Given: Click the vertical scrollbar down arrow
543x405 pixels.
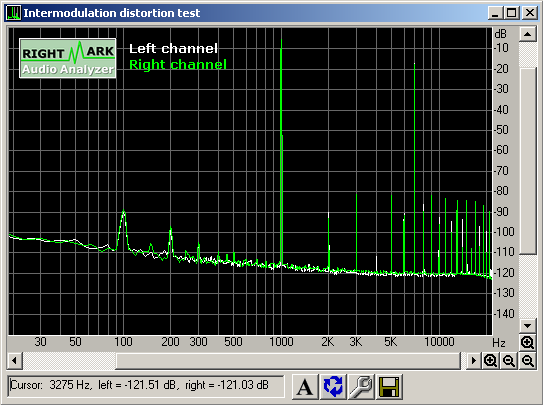Looking at the screenshot, I should pyautogui.click(x=527, y=326).
